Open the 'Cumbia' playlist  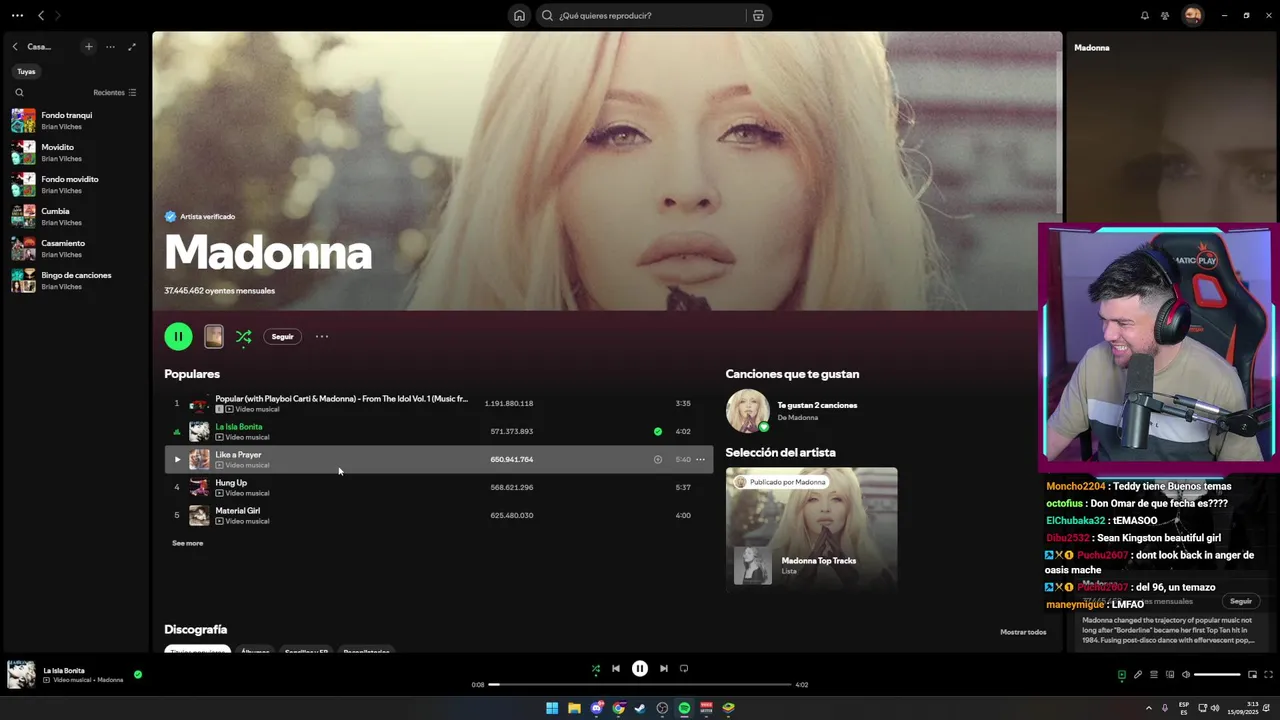click(75, 216)
